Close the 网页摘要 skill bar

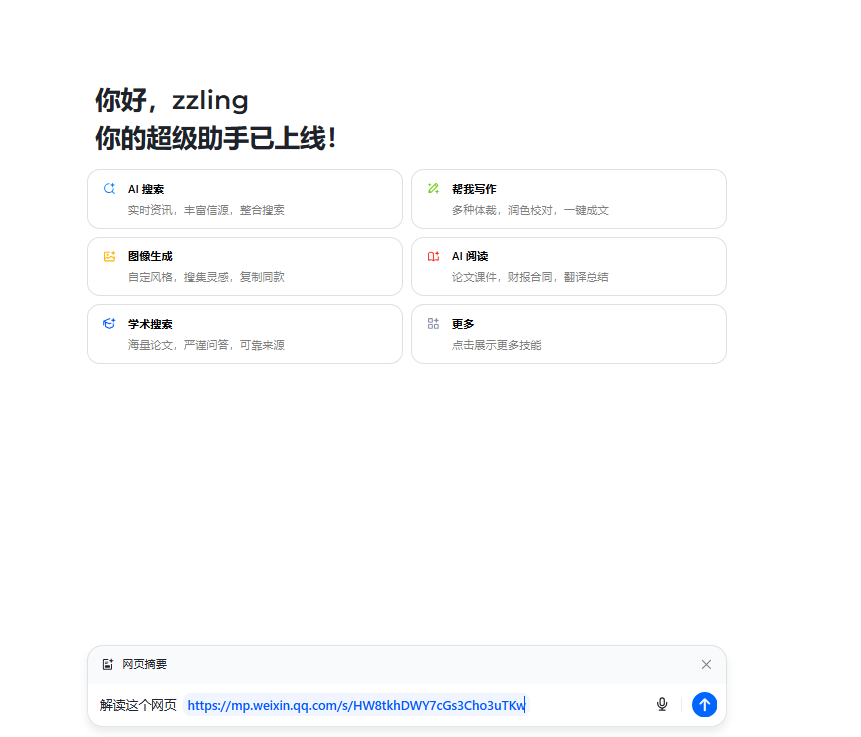706,665
